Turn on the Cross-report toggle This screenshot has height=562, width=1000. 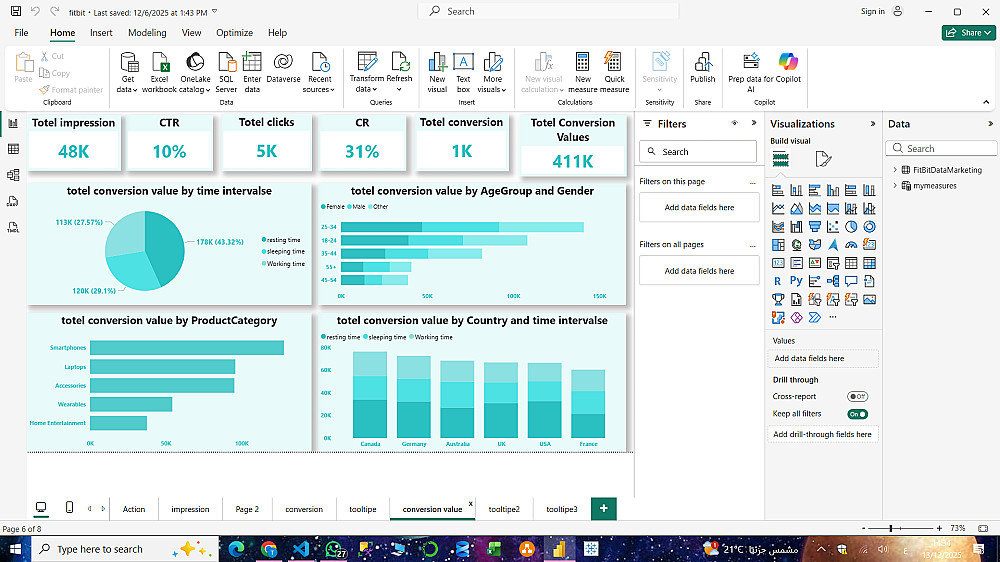(857, 397)
